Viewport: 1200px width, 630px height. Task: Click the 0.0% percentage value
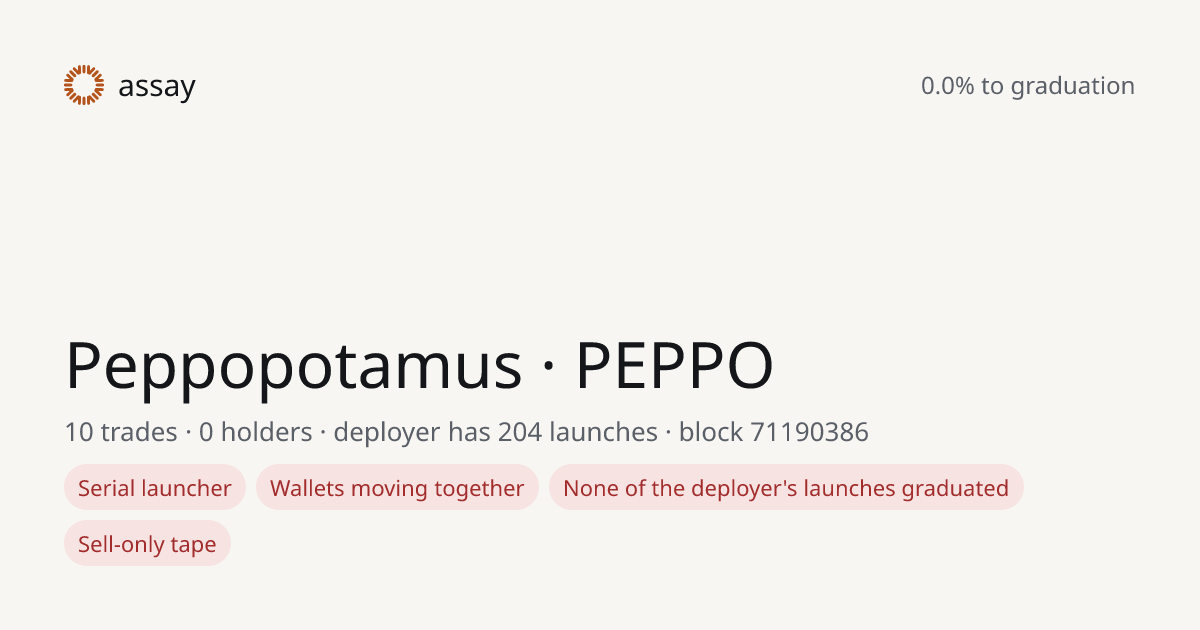(948, 86)
